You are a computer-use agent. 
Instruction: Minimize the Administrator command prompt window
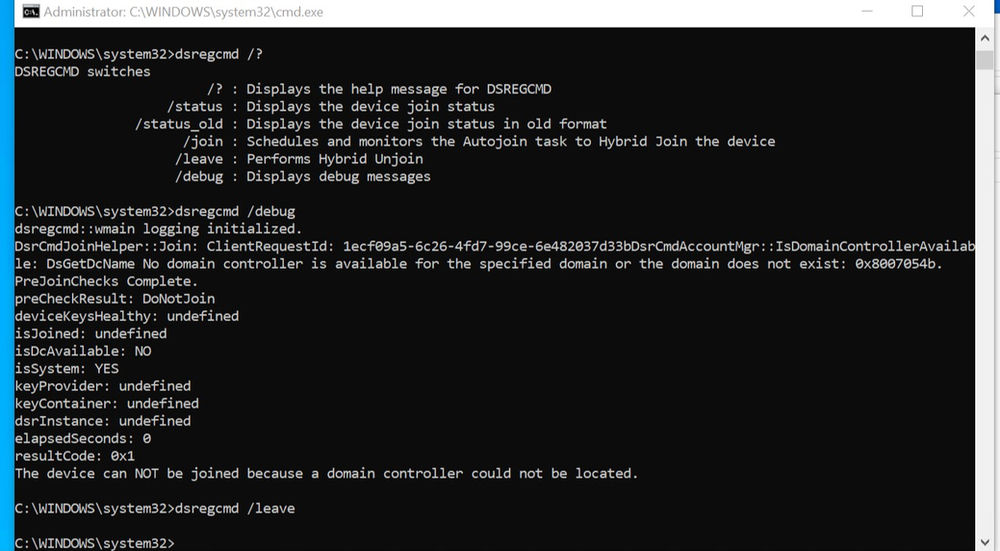(866, 11)
